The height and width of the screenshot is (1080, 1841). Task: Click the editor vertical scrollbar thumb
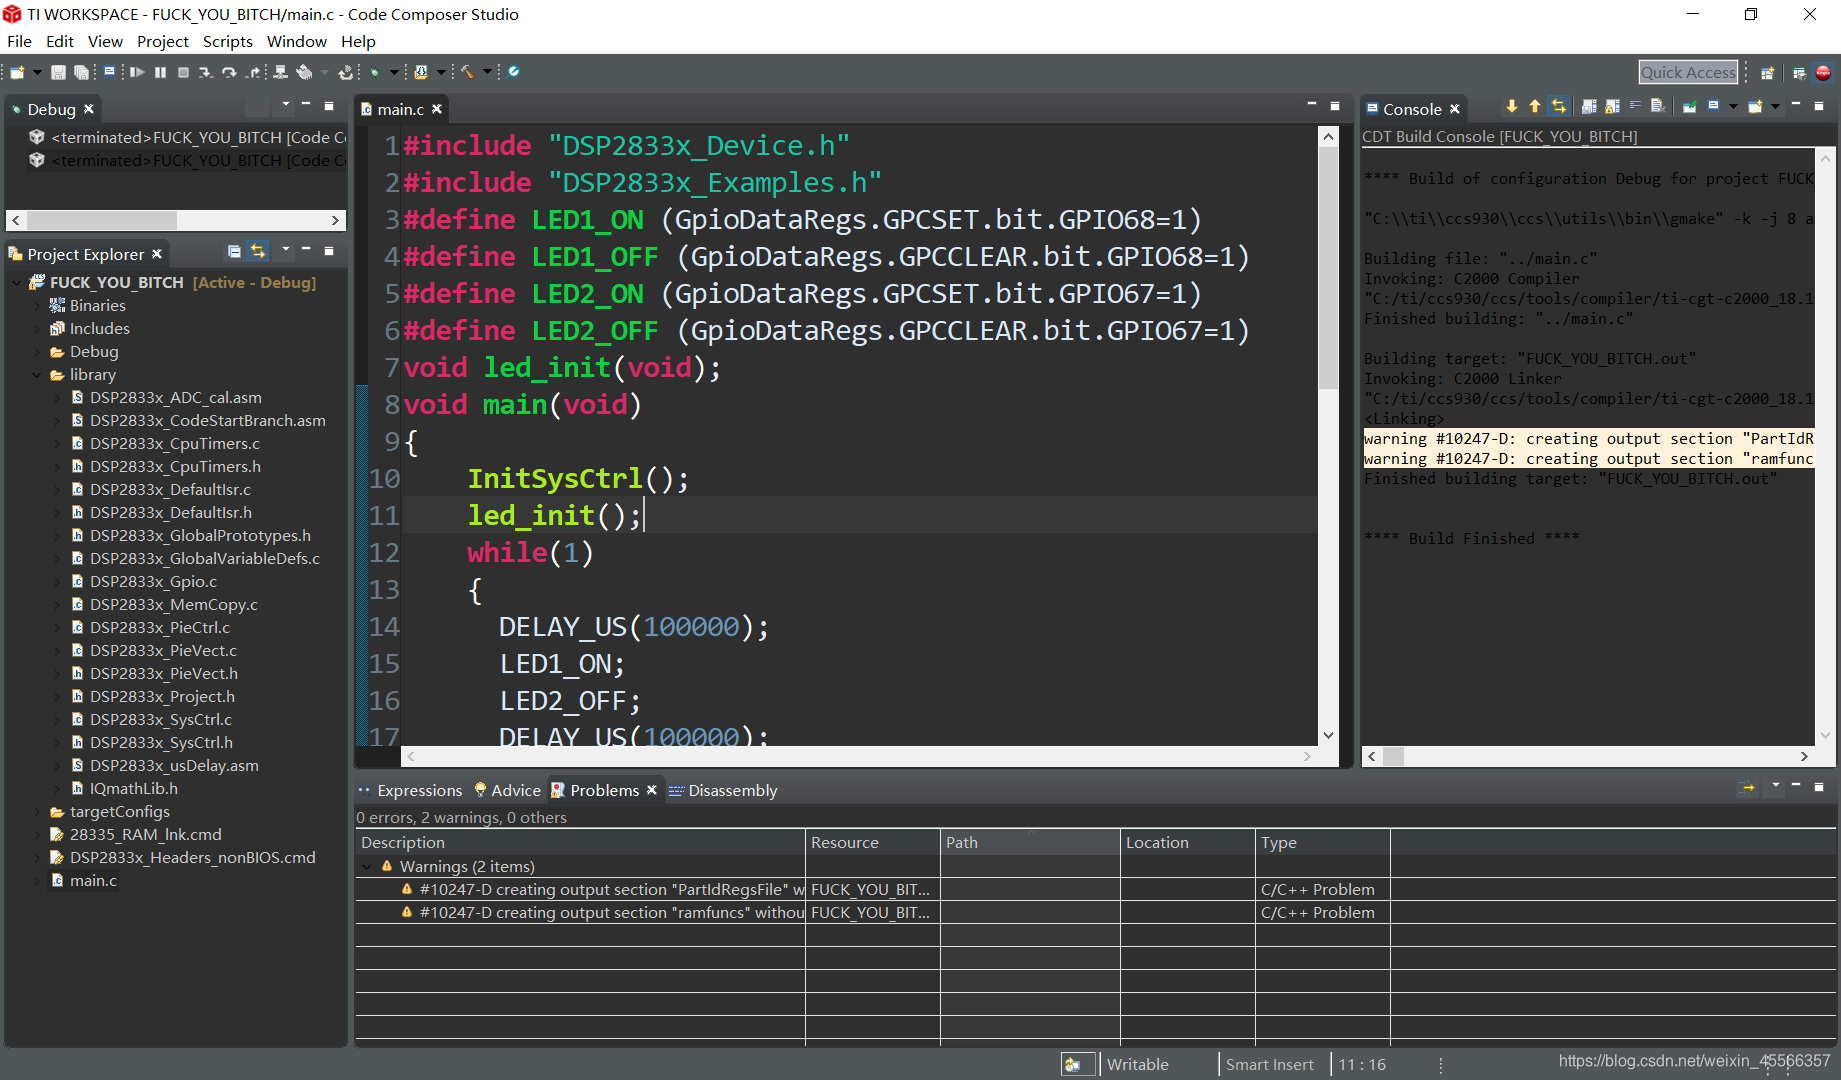[1328, 268]
